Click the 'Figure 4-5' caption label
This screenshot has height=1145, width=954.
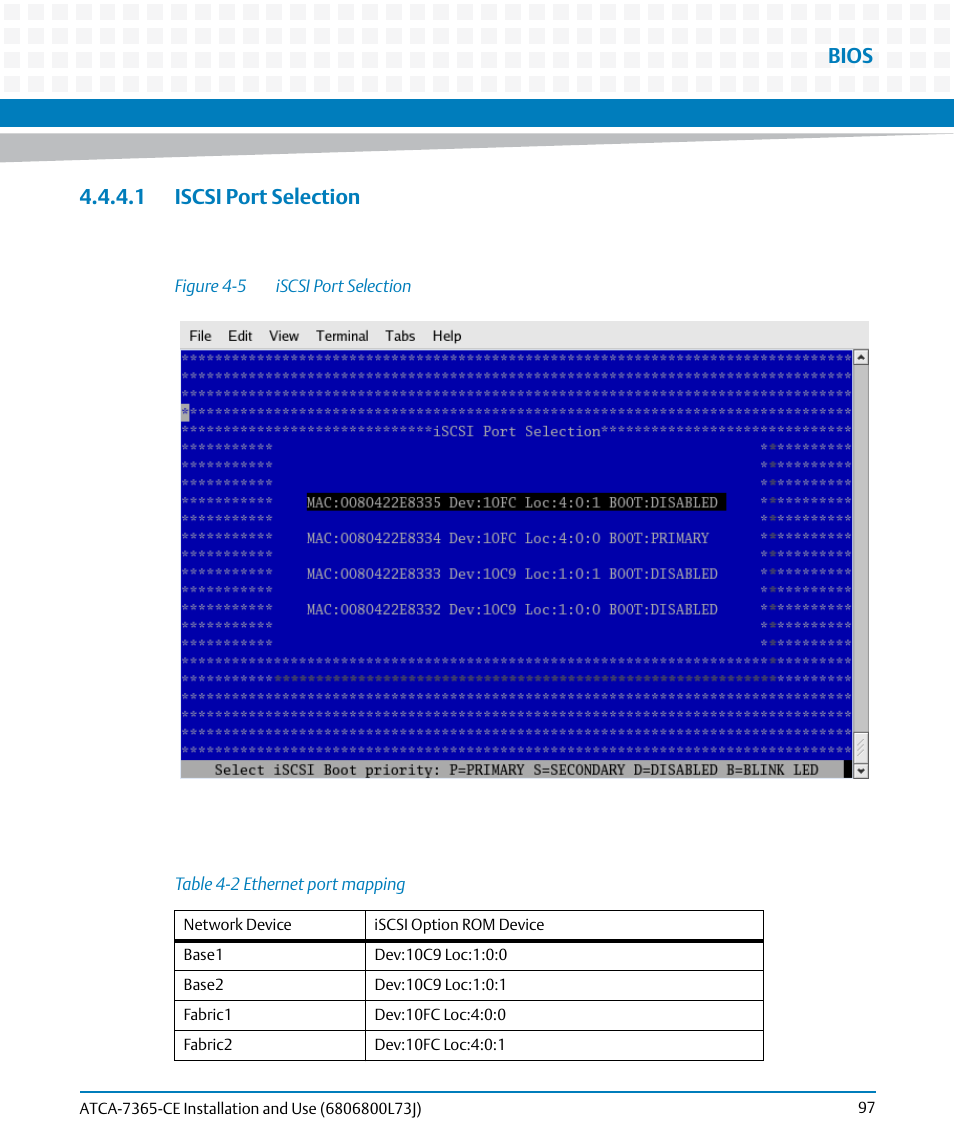pyautogui.click(x=210, y=286)
